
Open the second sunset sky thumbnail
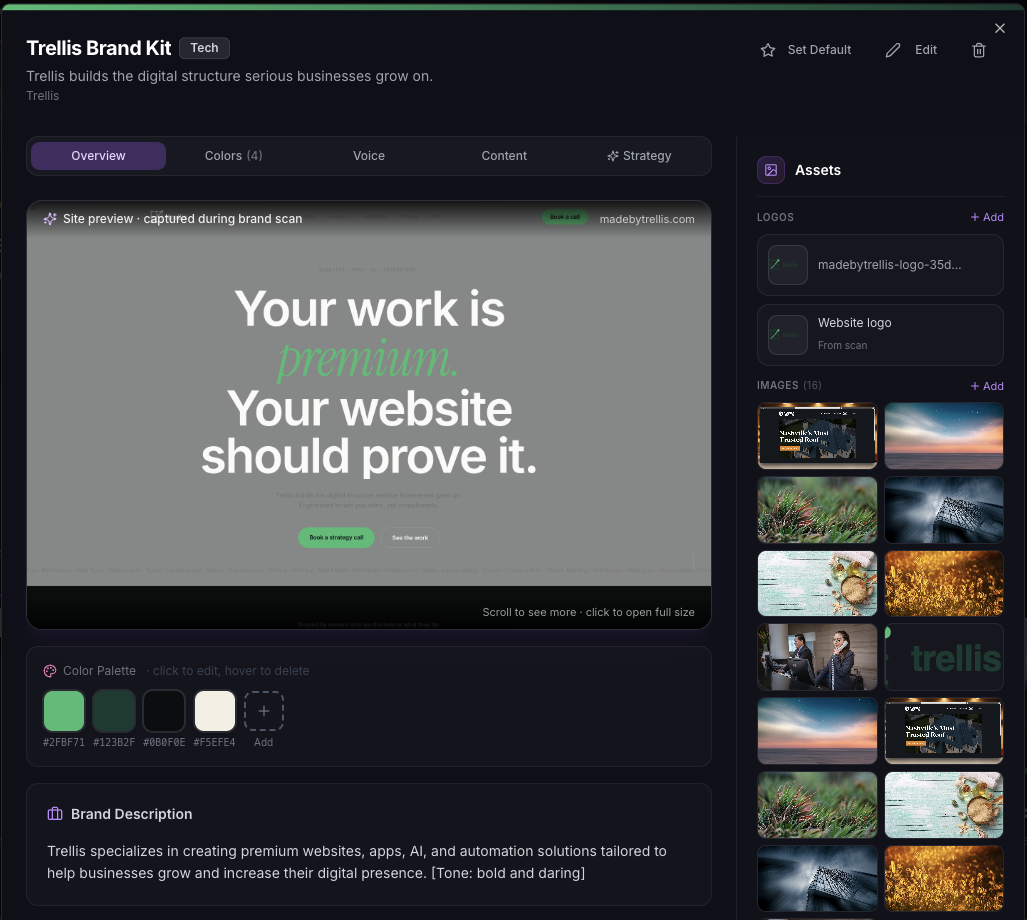click(x=817, y=731)
